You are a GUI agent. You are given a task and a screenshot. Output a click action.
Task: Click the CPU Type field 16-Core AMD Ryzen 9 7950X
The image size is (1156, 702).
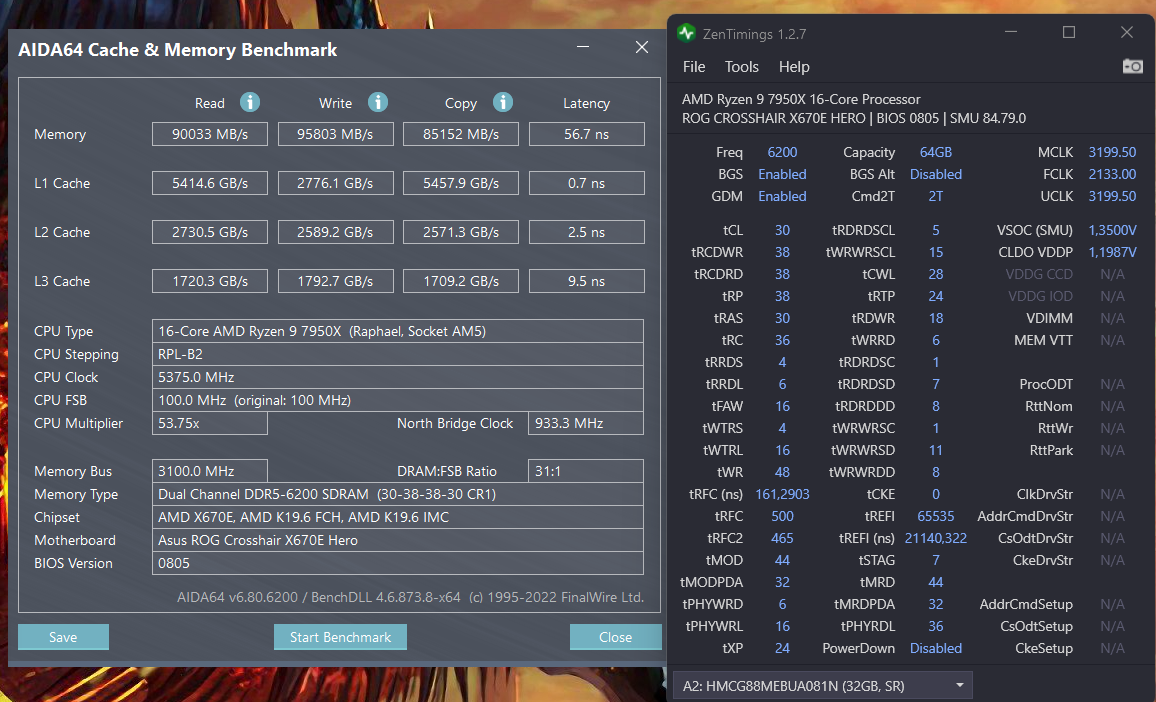398,331
